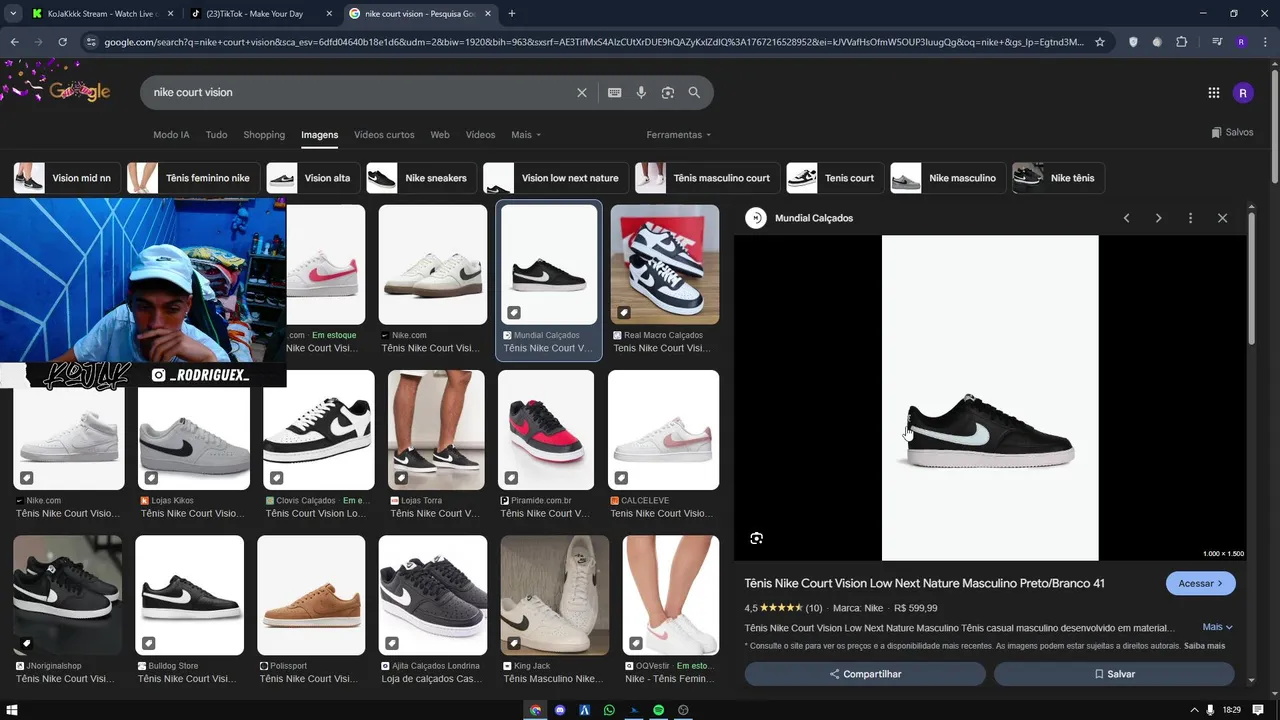Open Chrome extensions puzzle icon
This screenshot has height=720, width=1280.
coord(1182,42)
